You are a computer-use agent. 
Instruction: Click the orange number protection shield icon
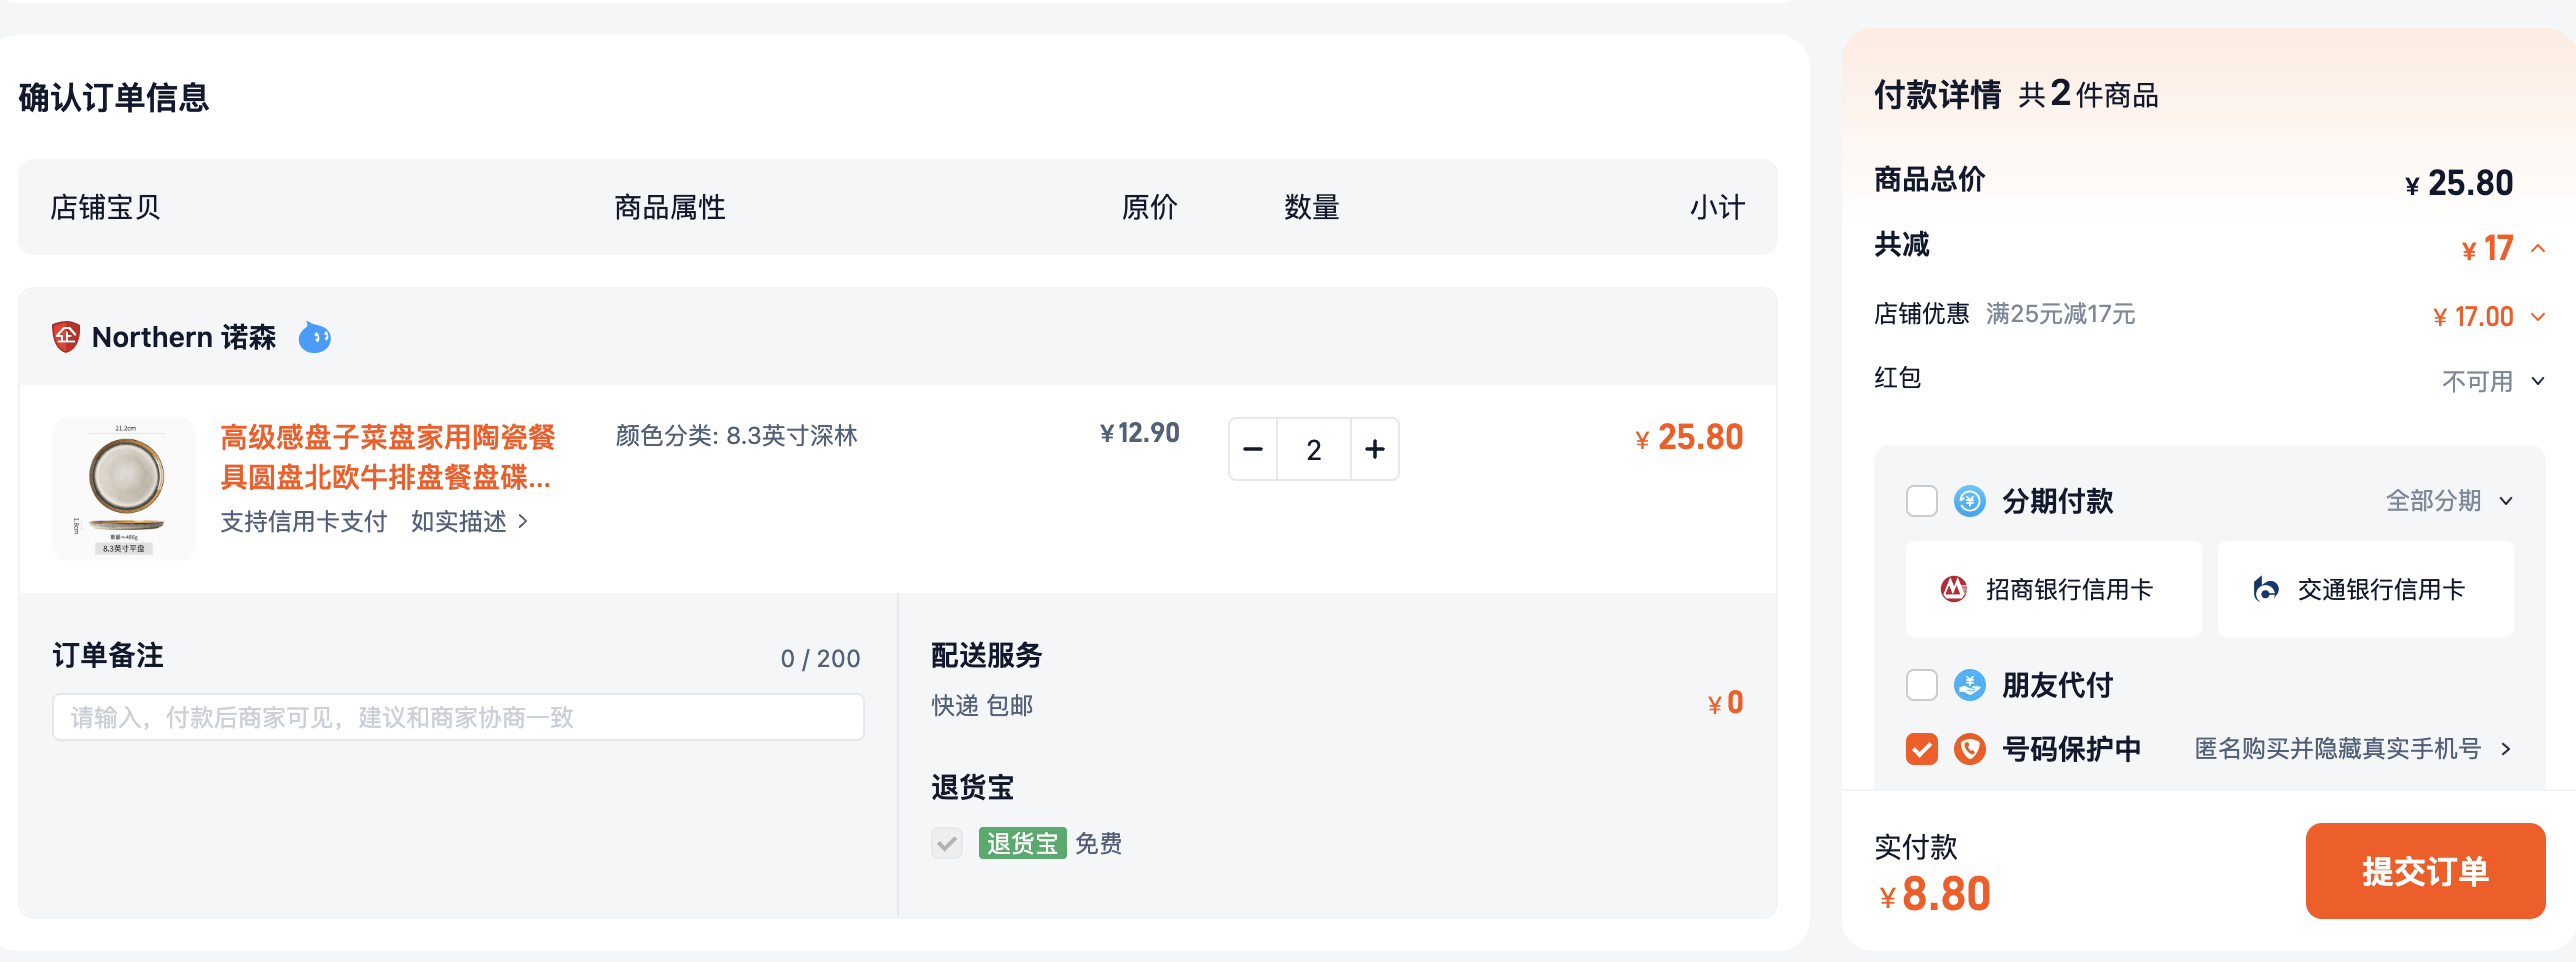click(x=1969, y=749)
